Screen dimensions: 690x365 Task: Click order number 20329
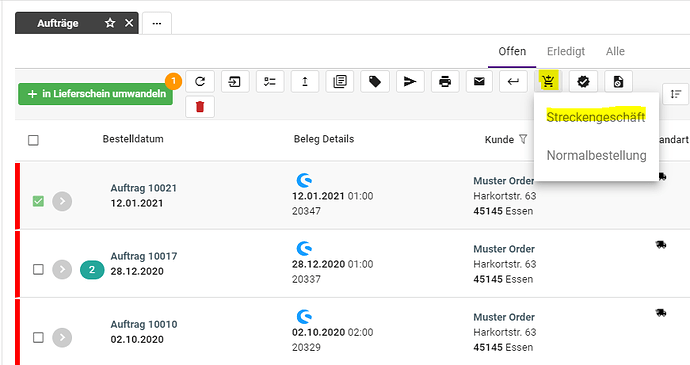pyautogui.click(x=306, y=347)
